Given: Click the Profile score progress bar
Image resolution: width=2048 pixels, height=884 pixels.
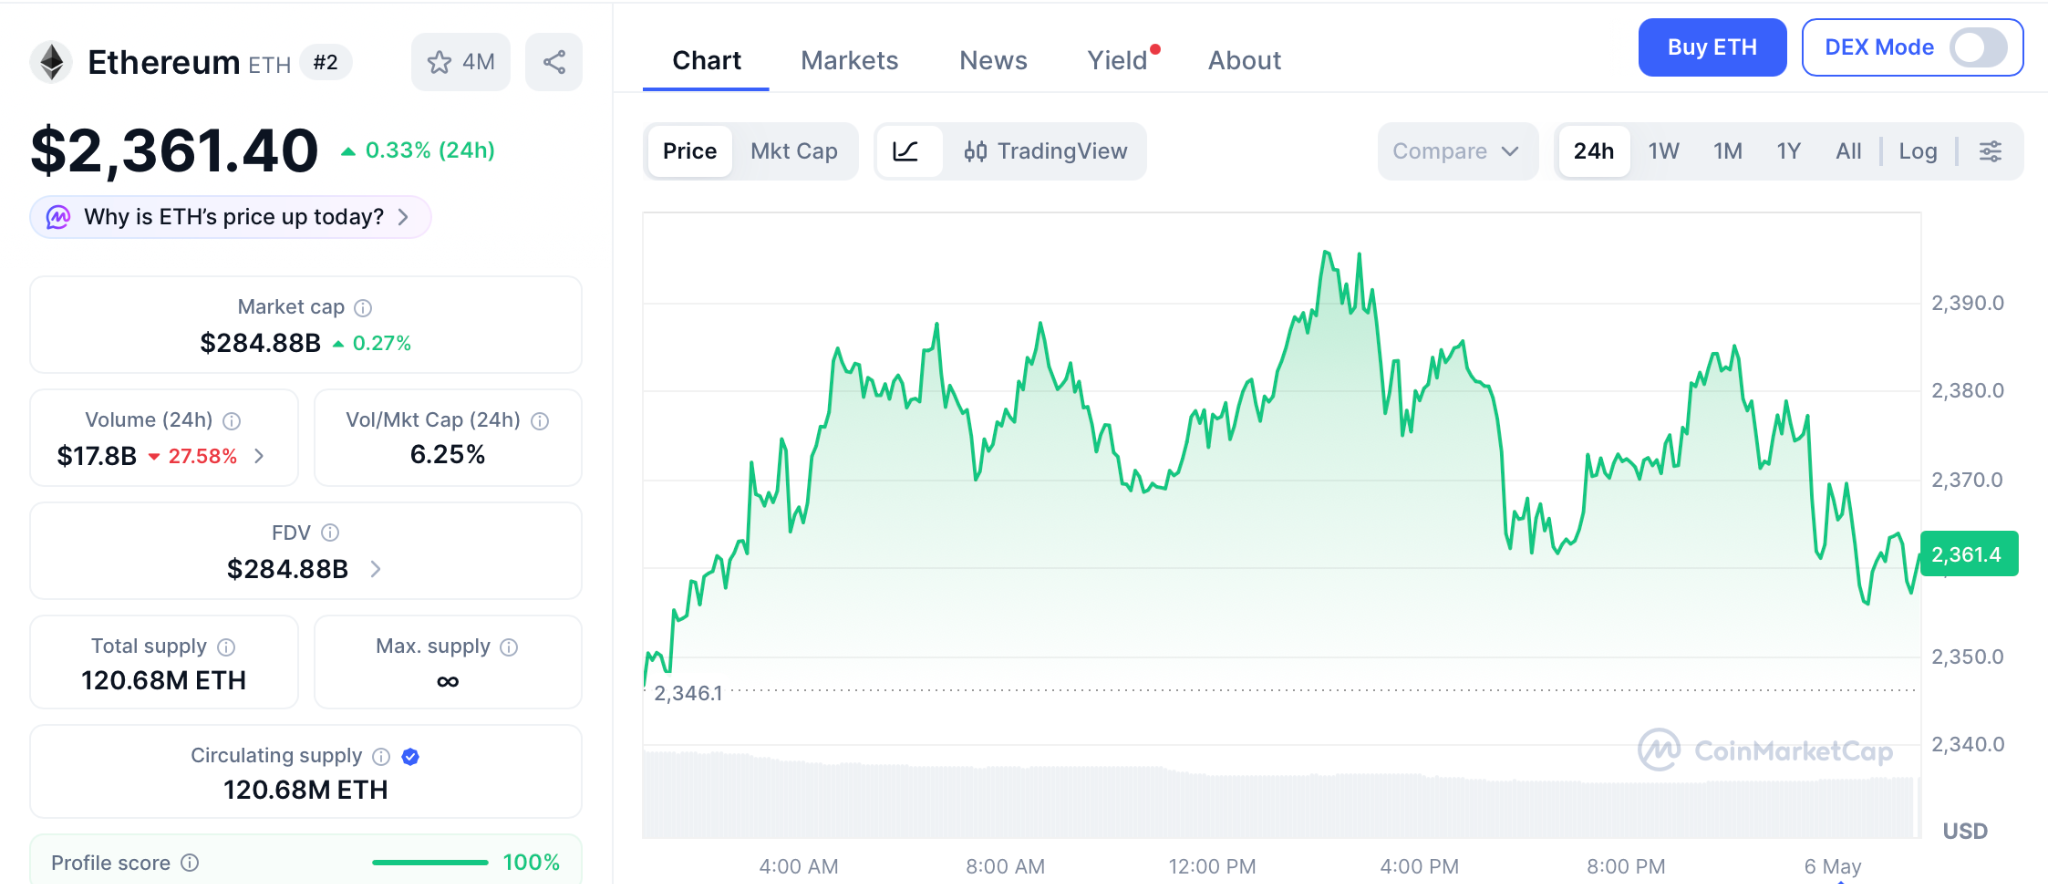Looking at the screenshot, I should click(430, 862).
